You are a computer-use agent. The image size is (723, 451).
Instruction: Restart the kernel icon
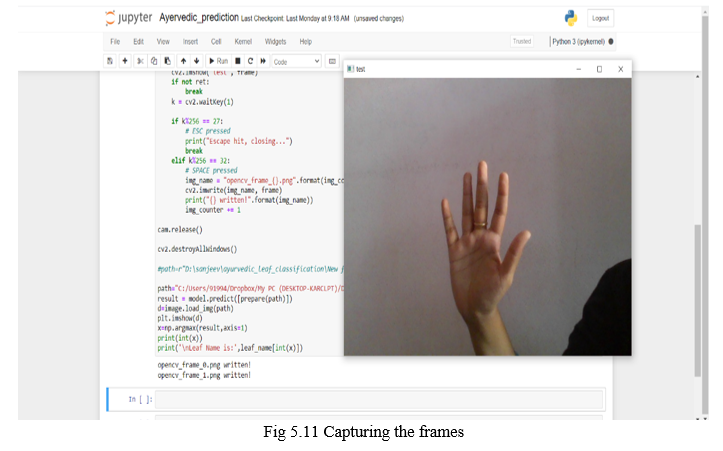[250, 61]
